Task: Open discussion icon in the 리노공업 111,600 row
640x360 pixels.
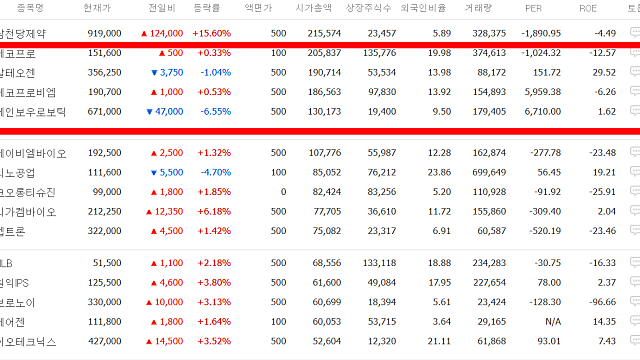Action: coord(635,171)
